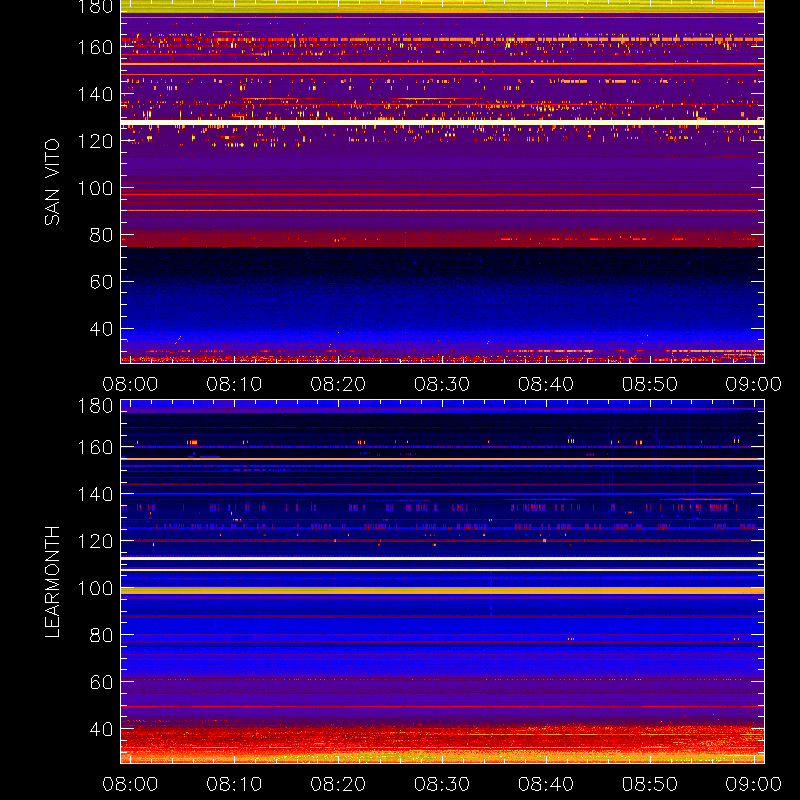Click 09:00 time label below San Vito plot

pos(754,384)
